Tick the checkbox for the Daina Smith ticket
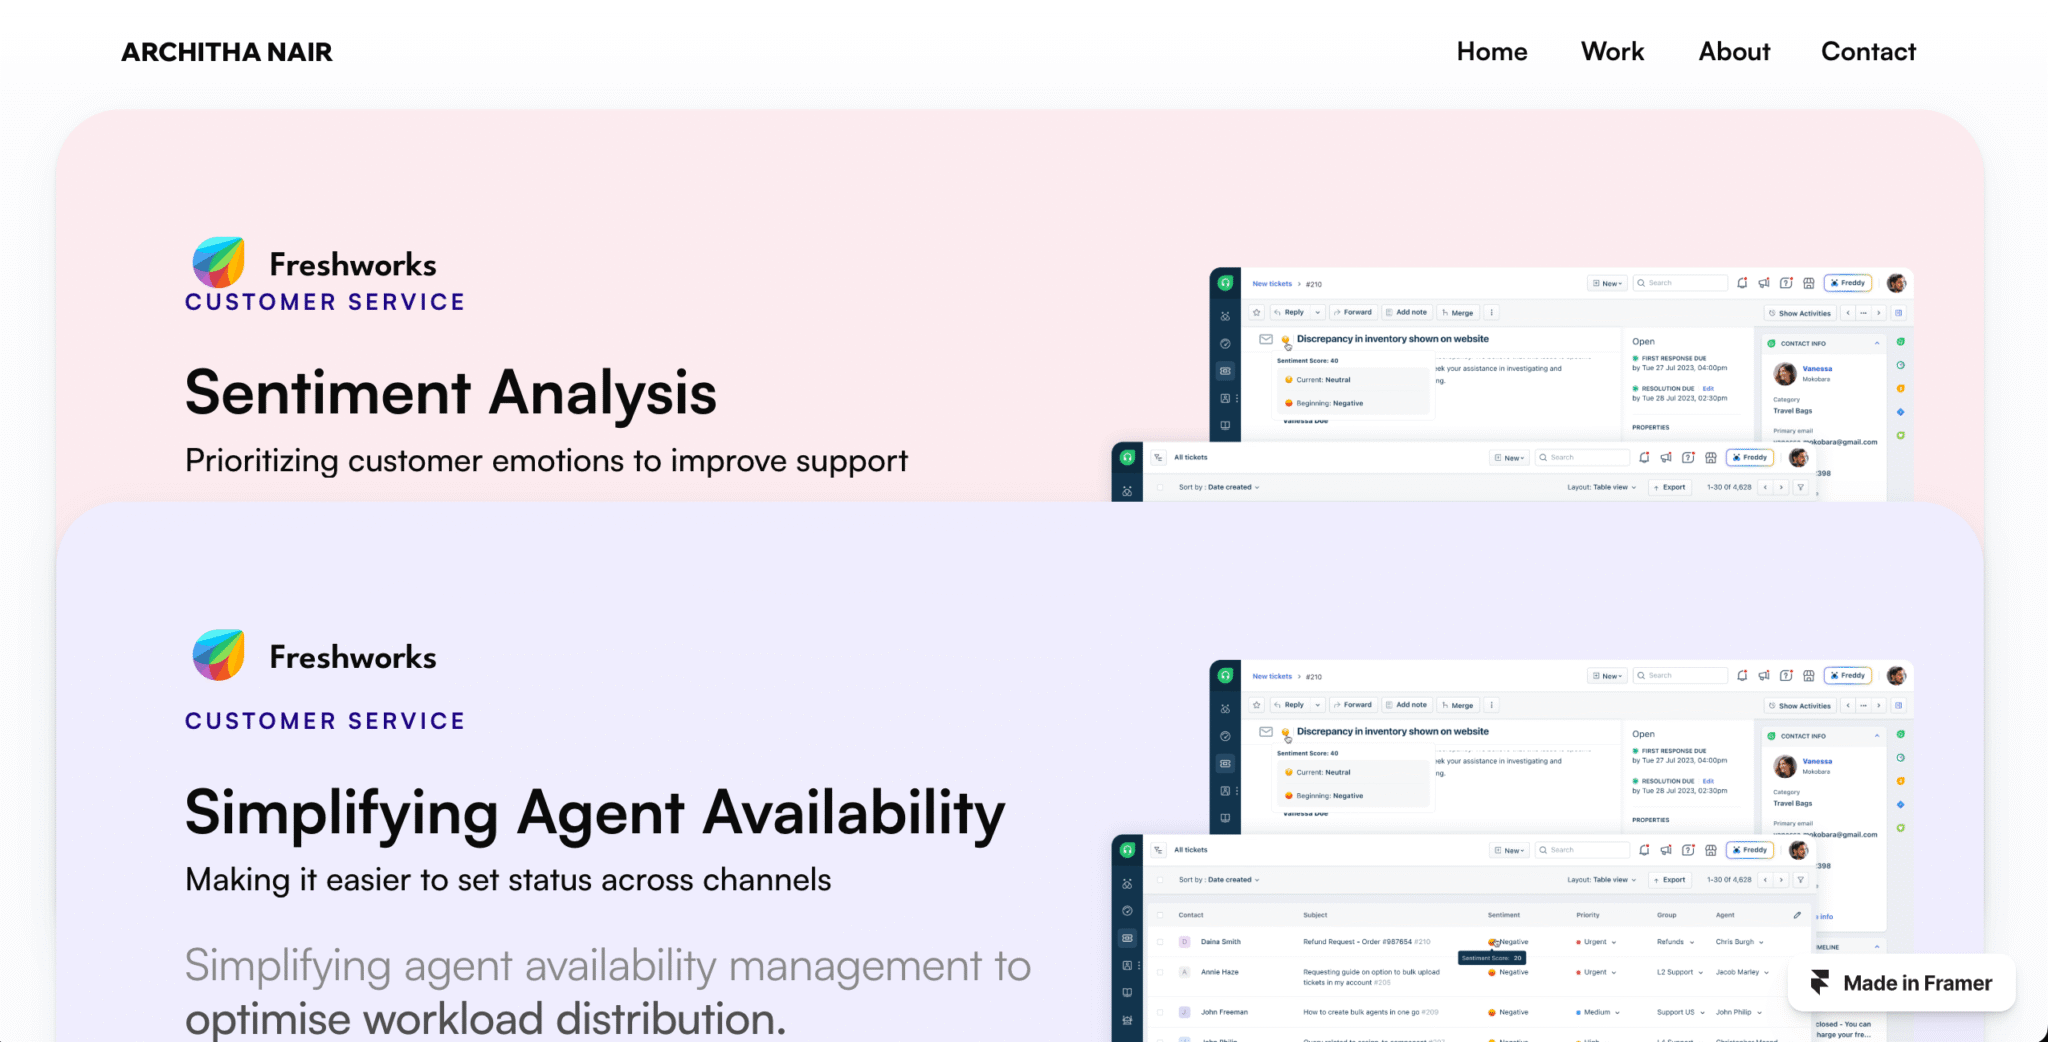 tap(1160, 942)
